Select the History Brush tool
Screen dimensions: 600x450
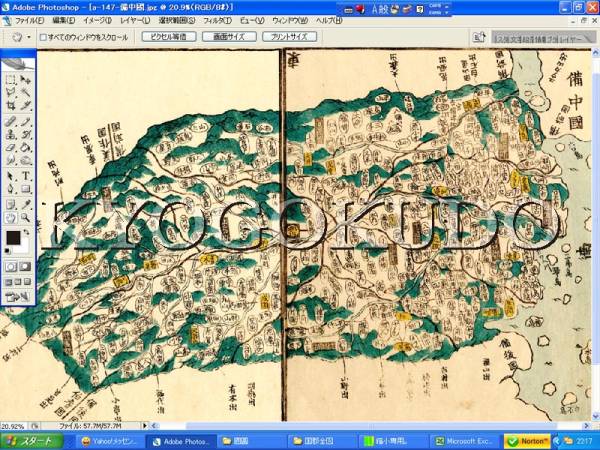(x=26, y=134)
